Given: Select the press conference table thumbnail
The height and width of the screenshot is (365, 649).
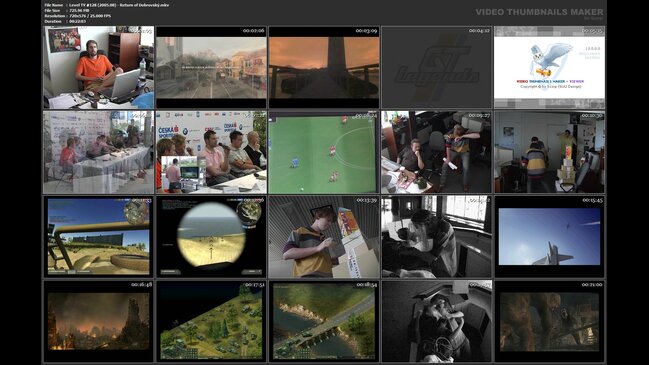Looking at the screenshot, I should point(99,152).
